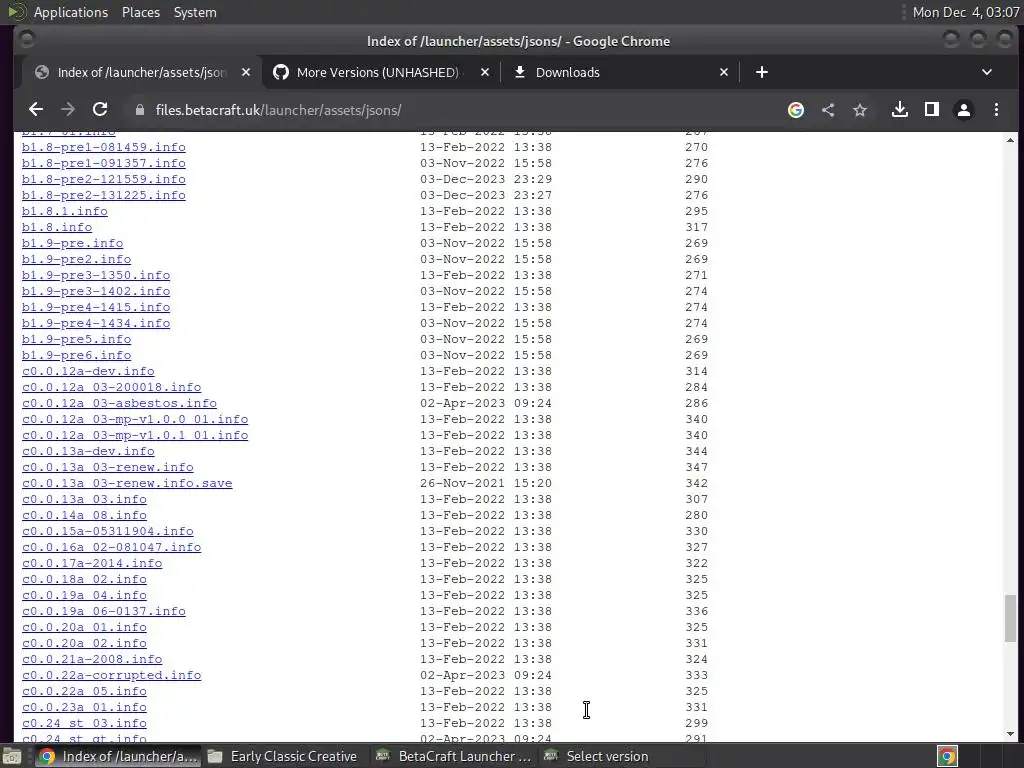Open the System menu
The height and width of the screenshot is (768, 1024).
point(195,12)
